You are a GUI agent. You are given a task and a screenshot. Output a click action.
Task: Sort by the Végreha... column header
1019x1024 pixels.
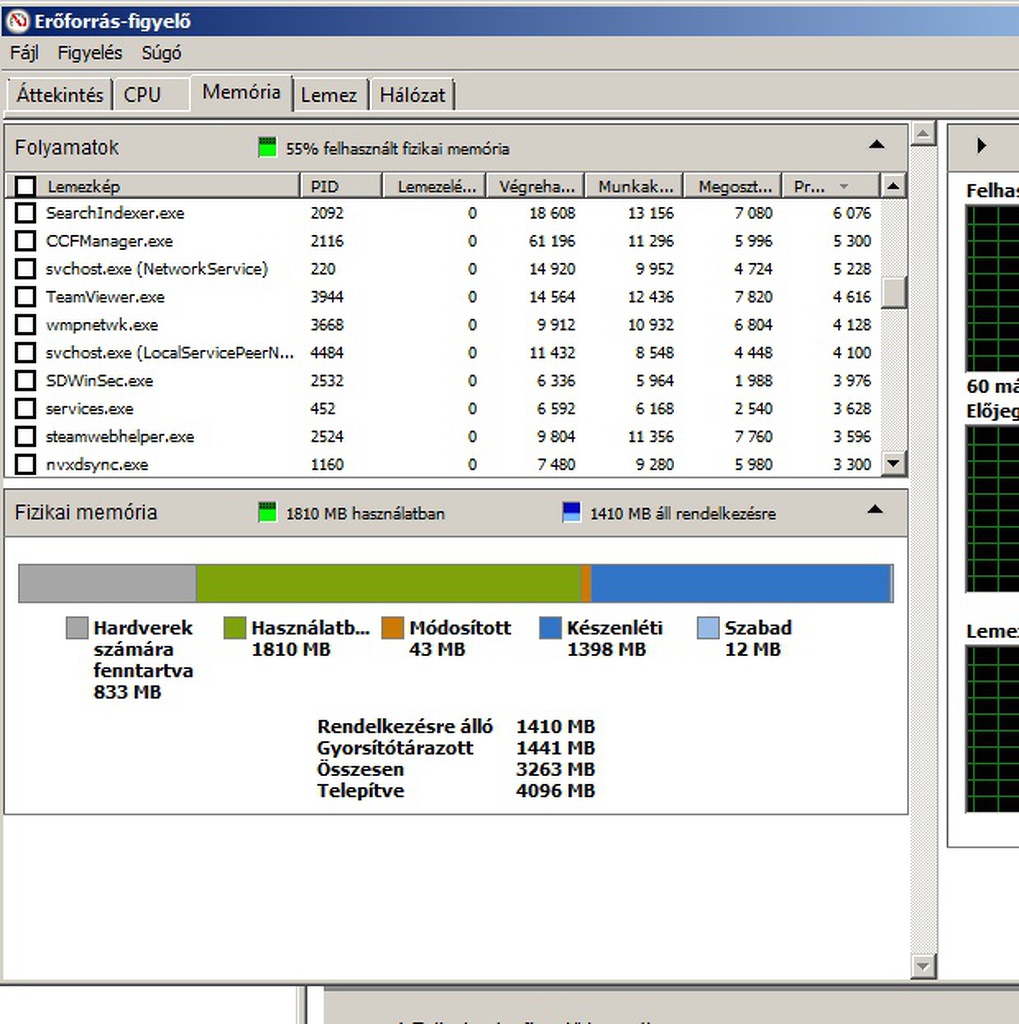click(536, 186)
